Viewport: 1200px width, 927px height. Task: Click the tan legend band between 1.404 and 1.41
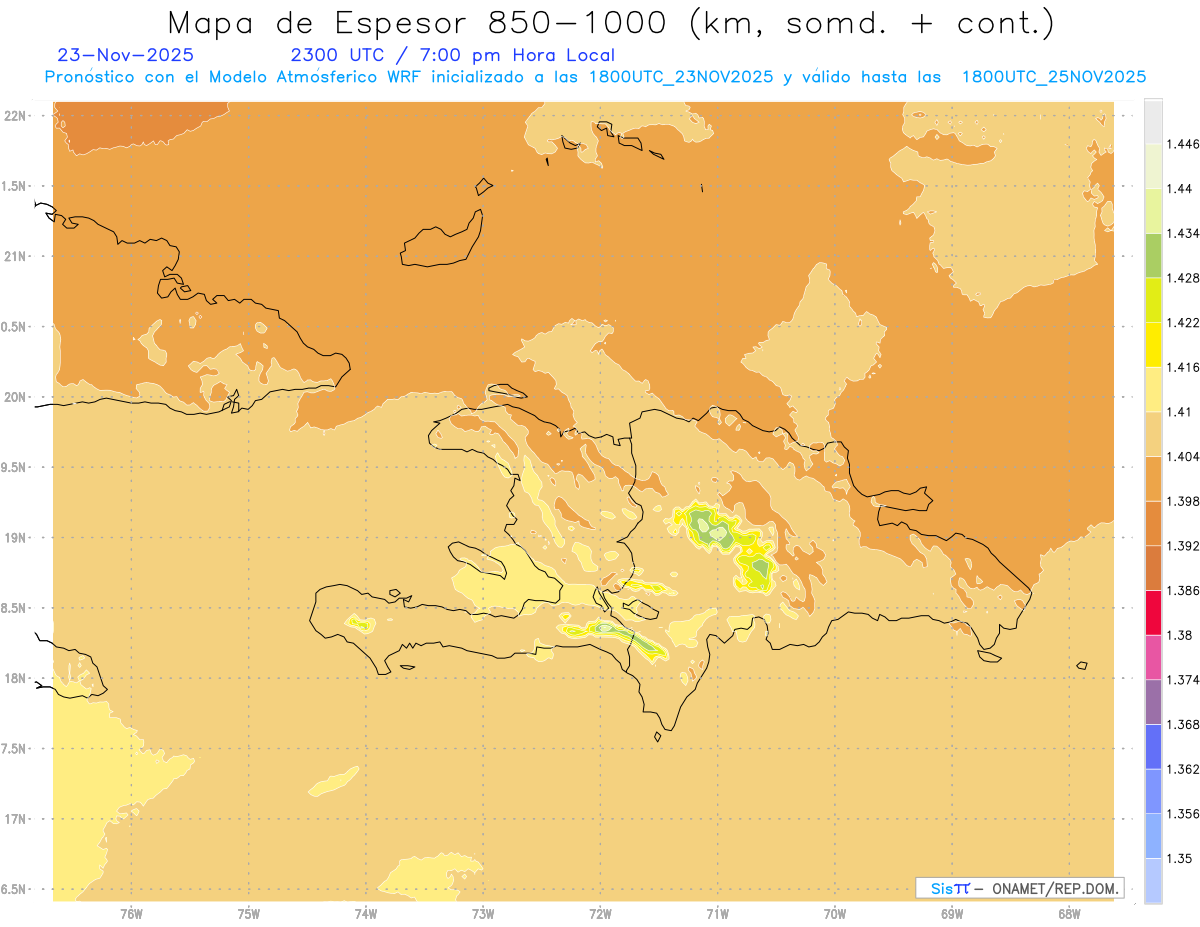1153,433
